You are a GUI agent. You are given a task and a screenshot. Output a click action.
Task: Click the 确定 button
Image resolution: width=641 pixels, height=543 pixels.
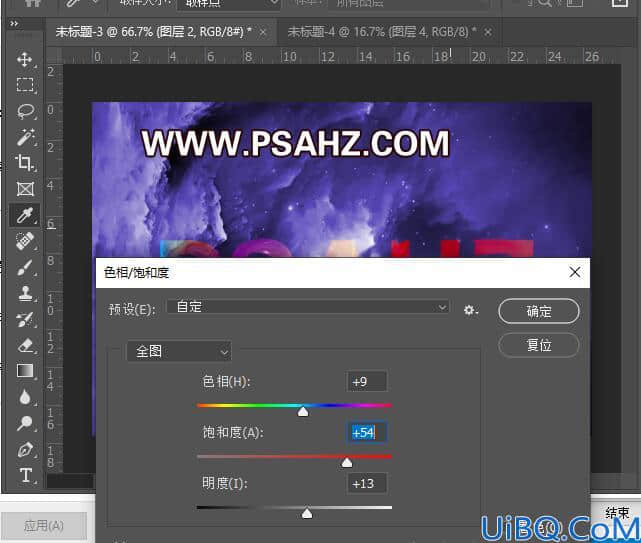[539, 311]
